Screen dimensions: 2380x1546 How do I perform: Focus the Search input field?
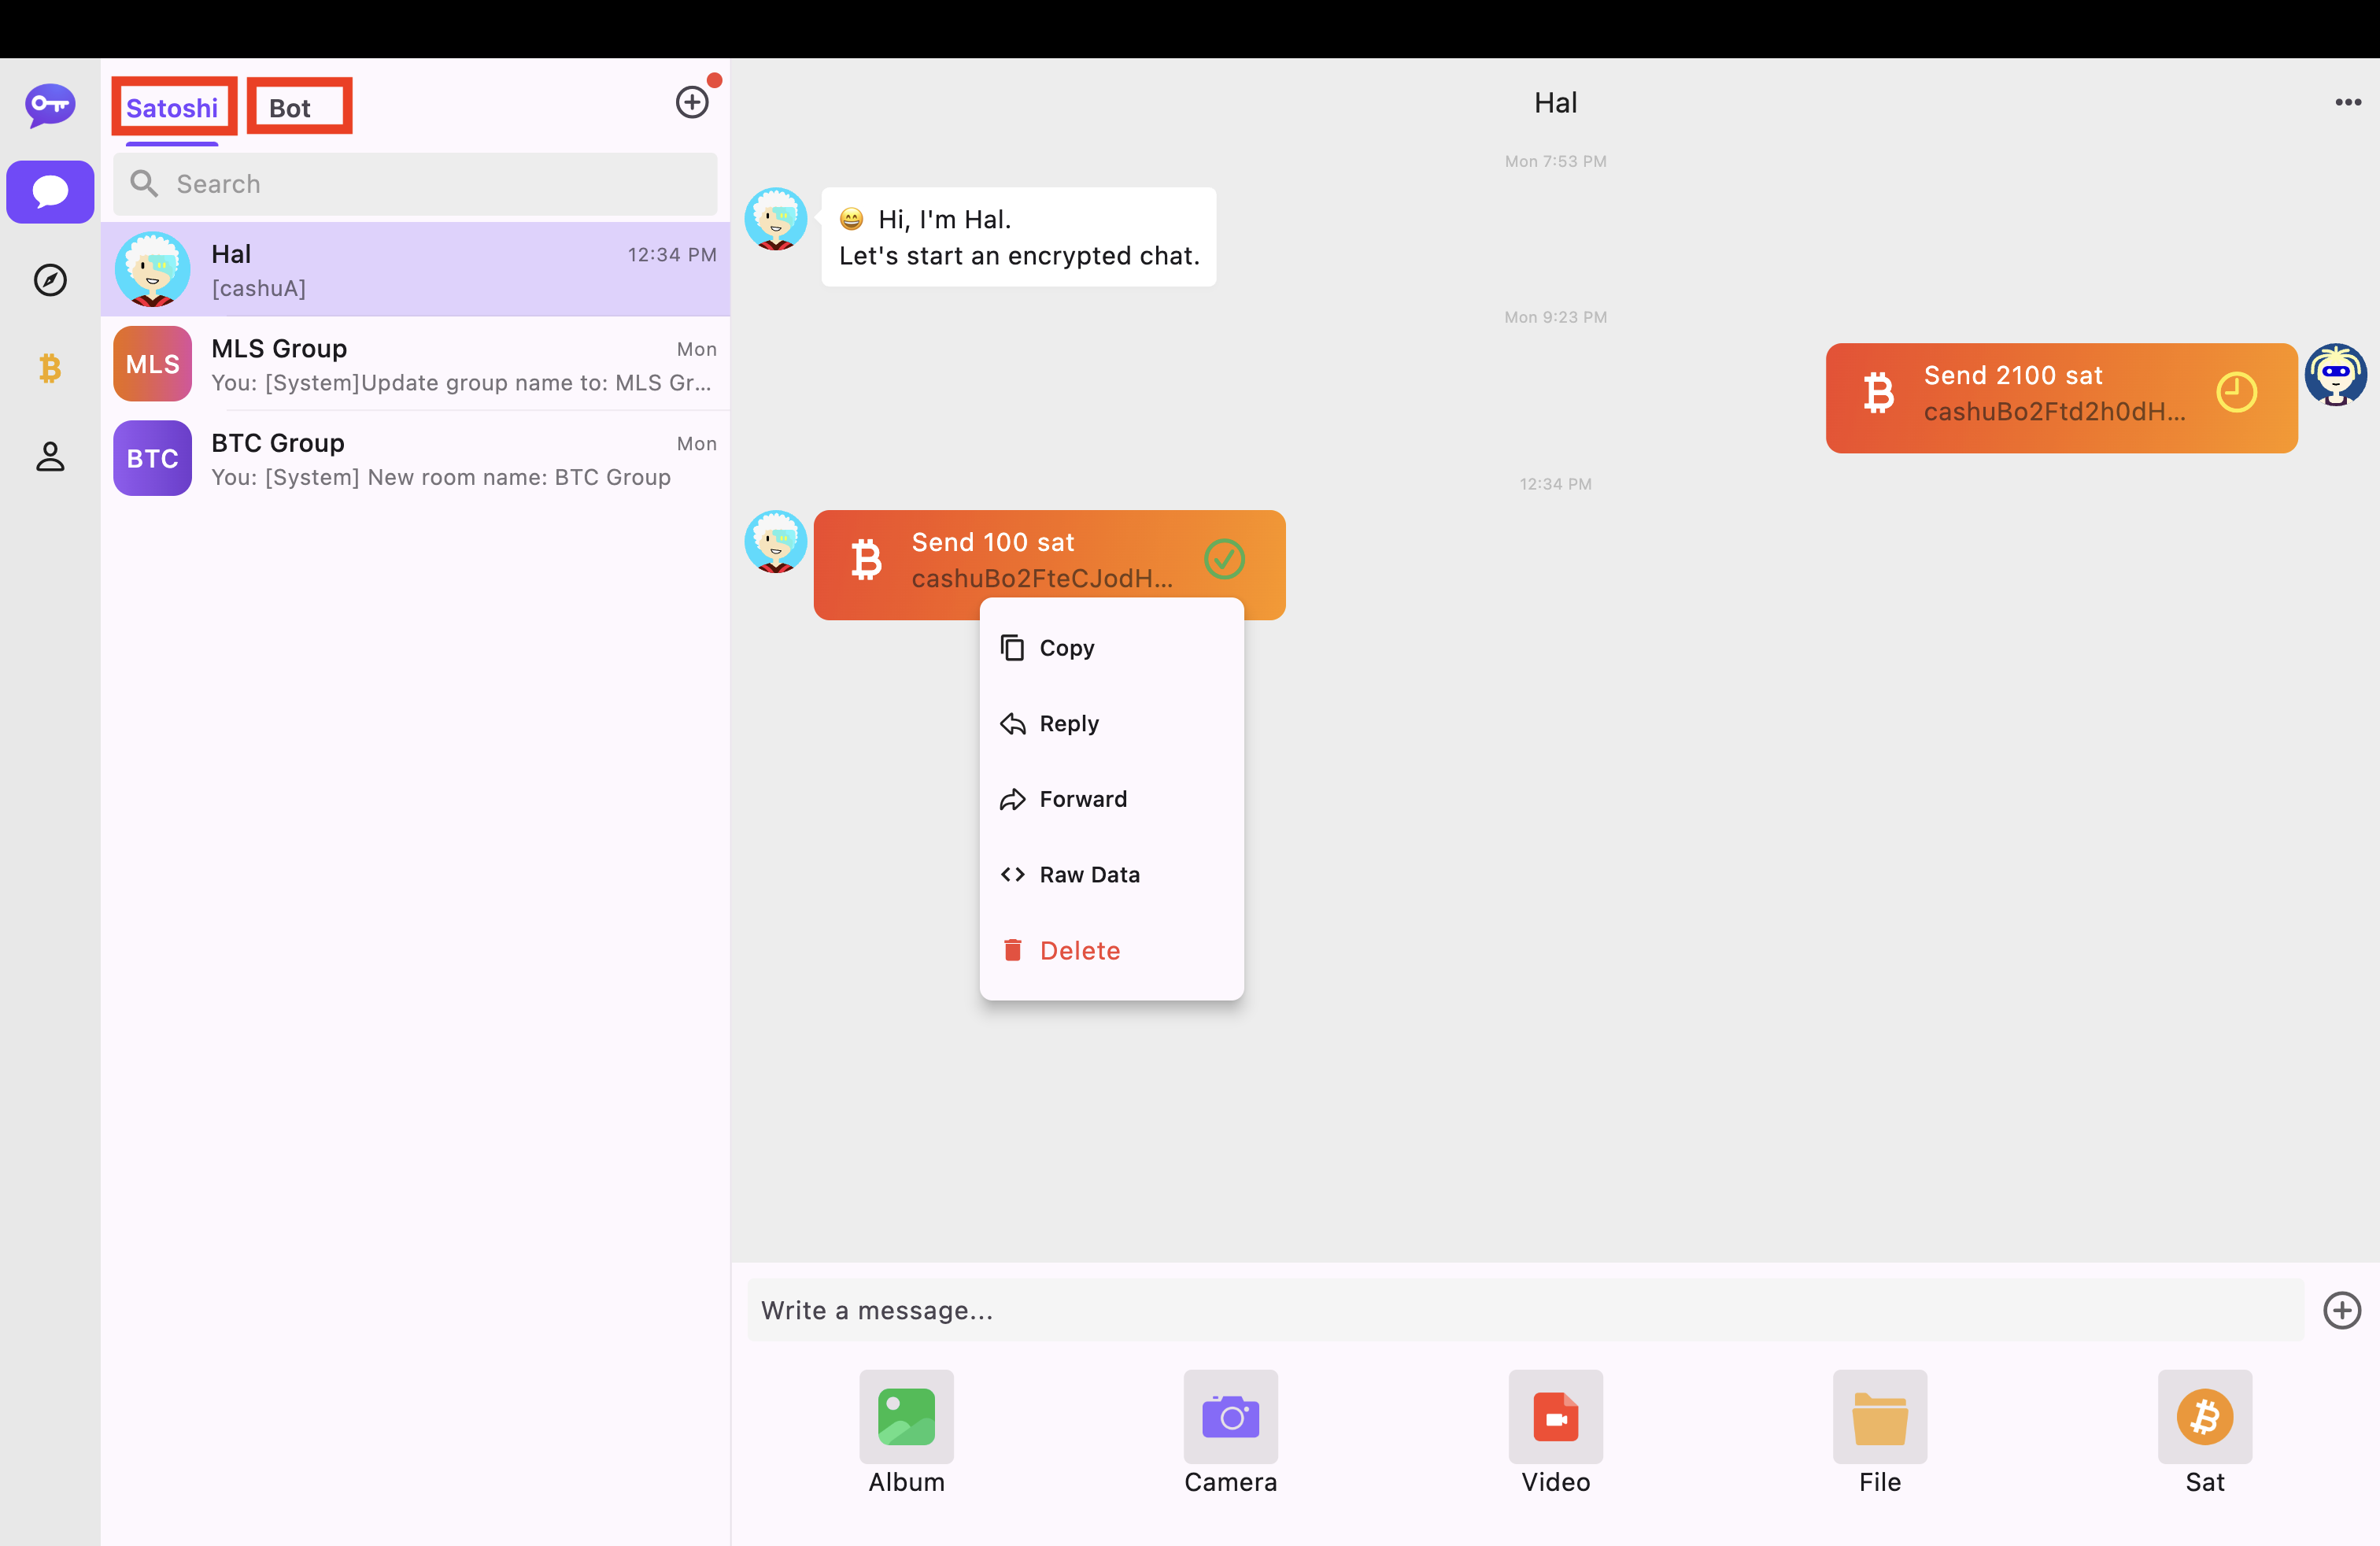coord(415,184)
